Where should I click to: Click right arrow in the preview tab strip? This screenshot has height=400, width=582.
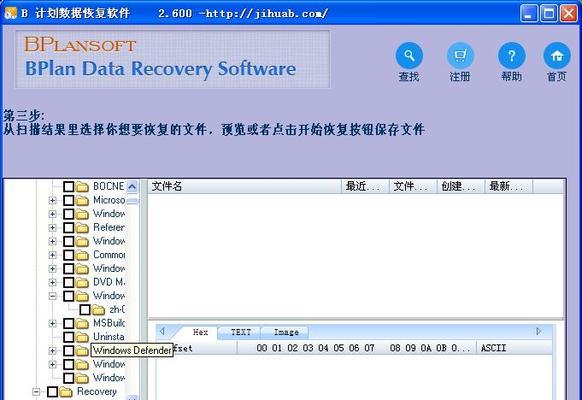[x=539, y=331]
